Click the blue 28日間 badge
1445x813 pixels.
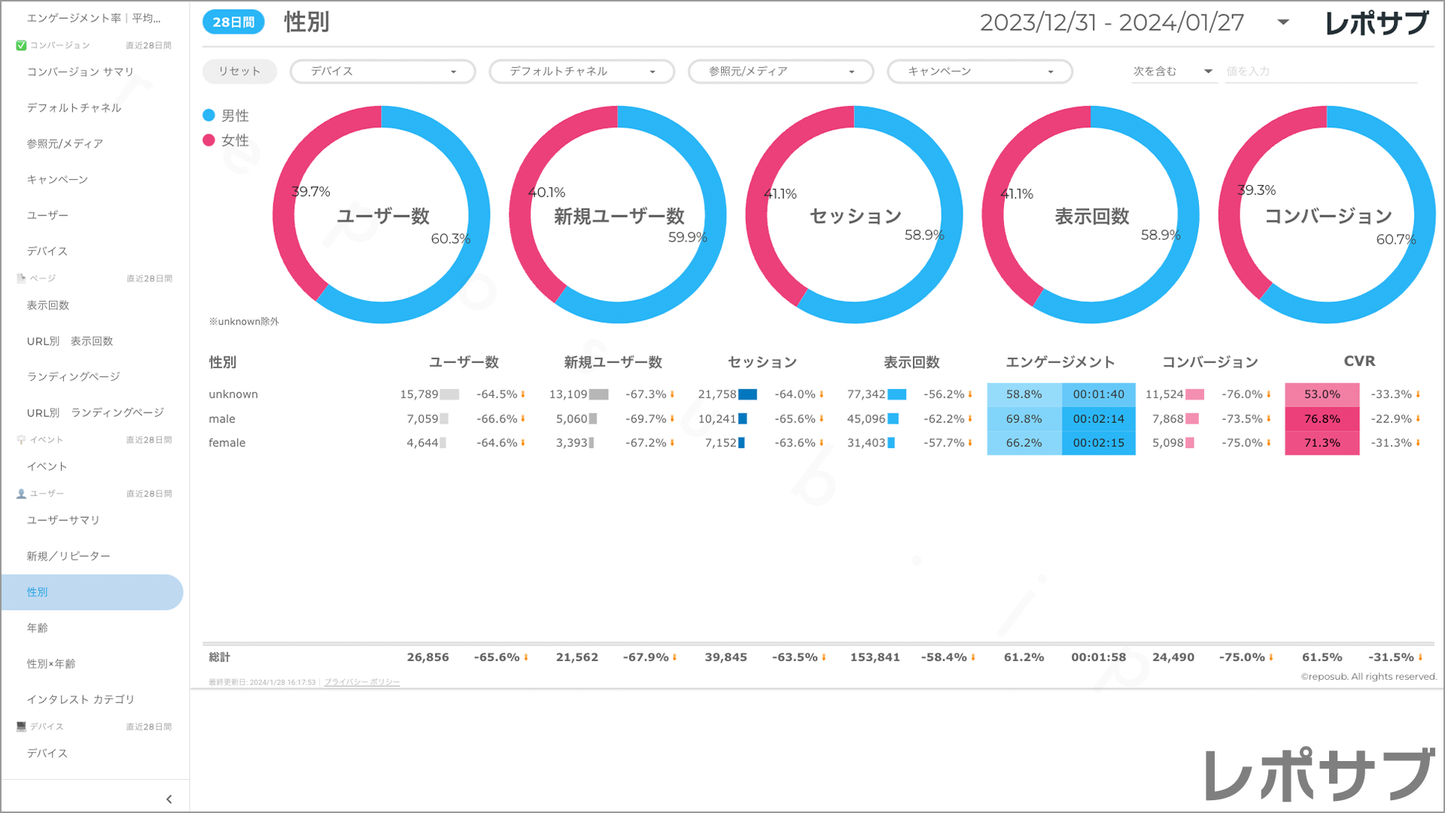pos(233,22)
